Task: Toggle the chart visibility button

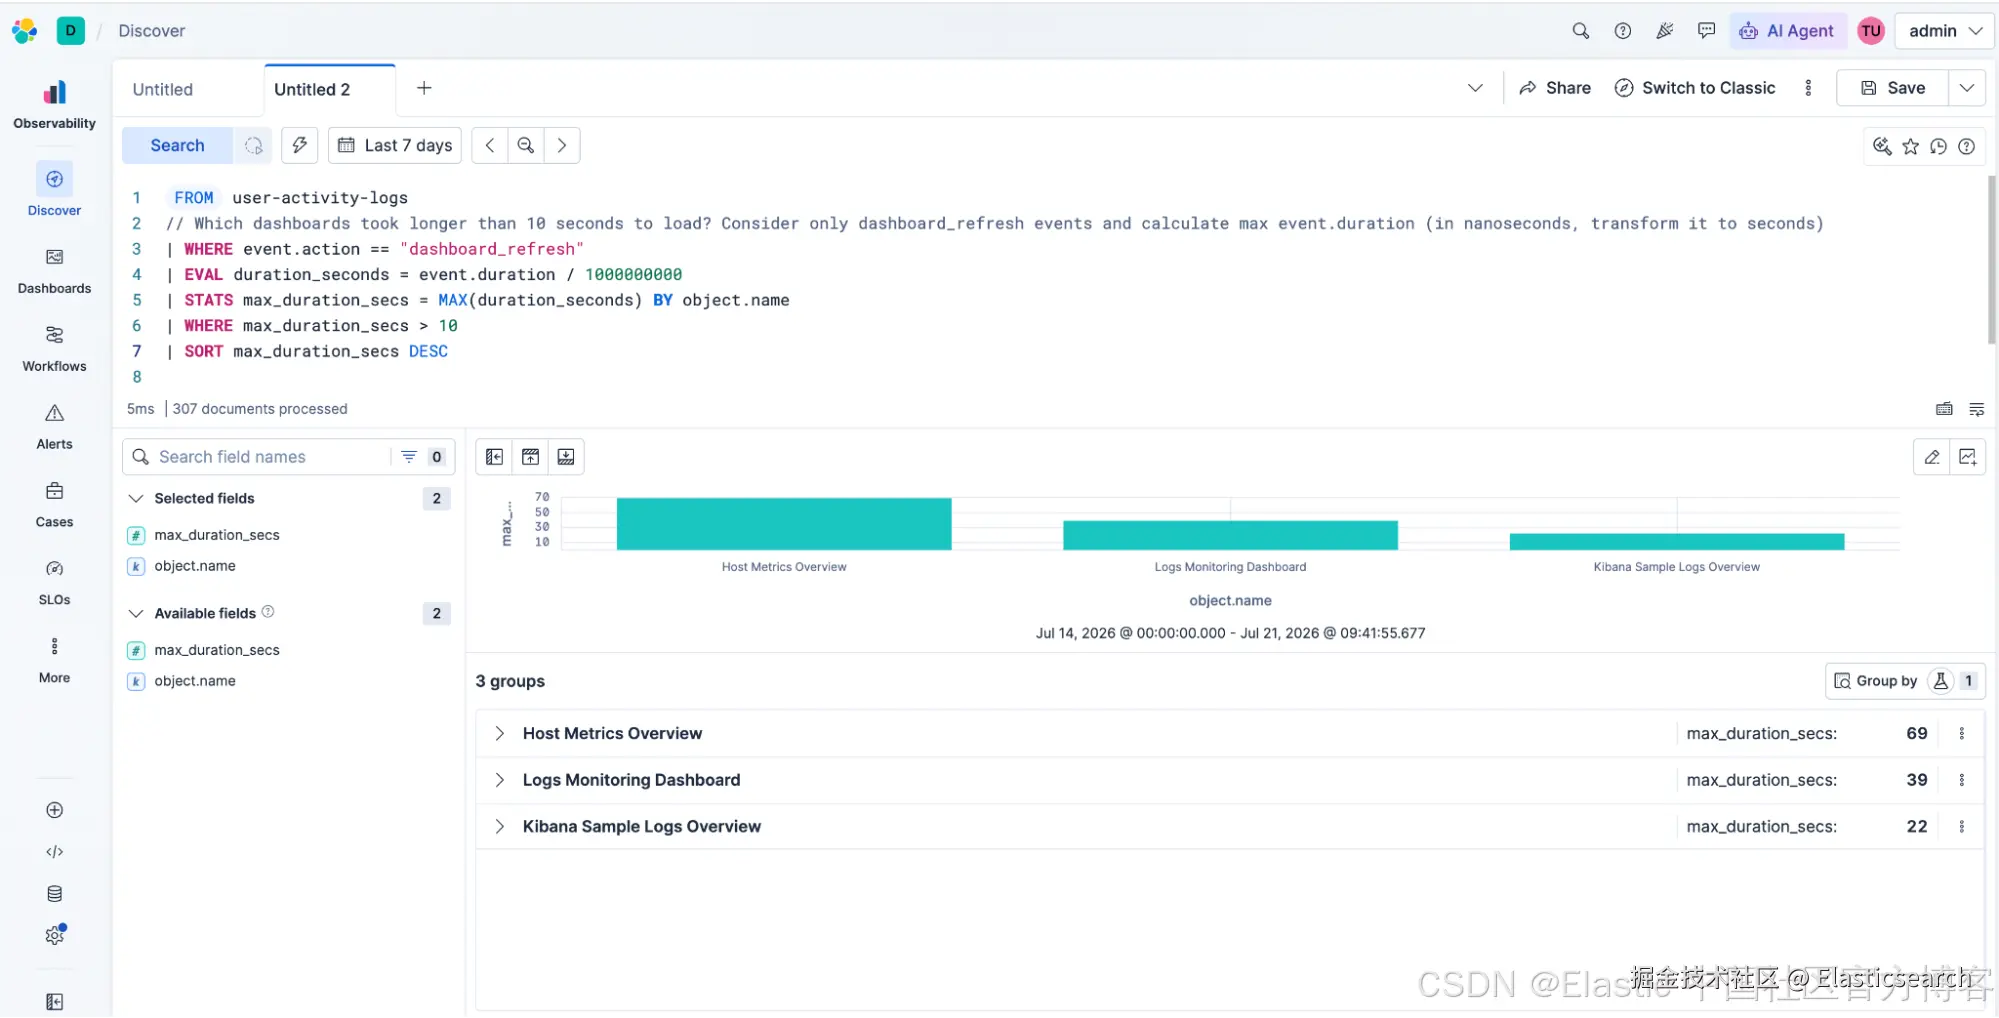Action: click(x=530, y=457)
